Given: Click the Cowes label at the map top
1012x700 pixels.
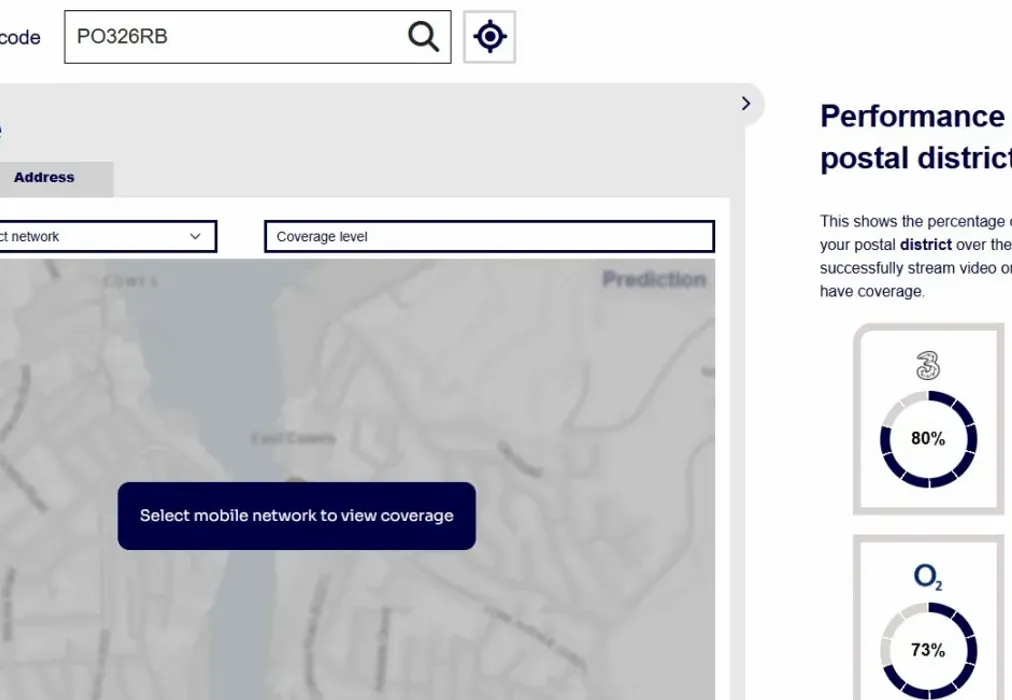Looking at the screenshot, I should tap(130, 282).
